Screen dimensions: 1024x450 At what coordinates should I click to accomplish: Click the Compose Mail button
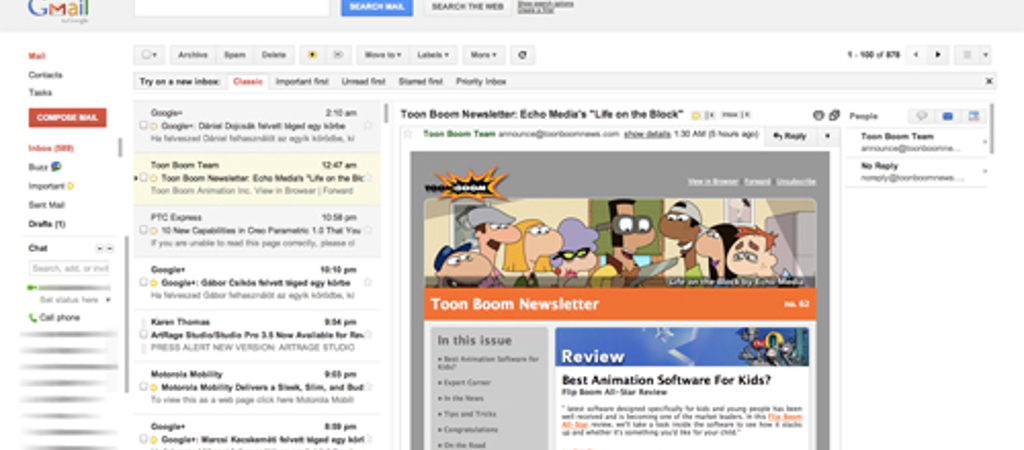click(67, 118)
